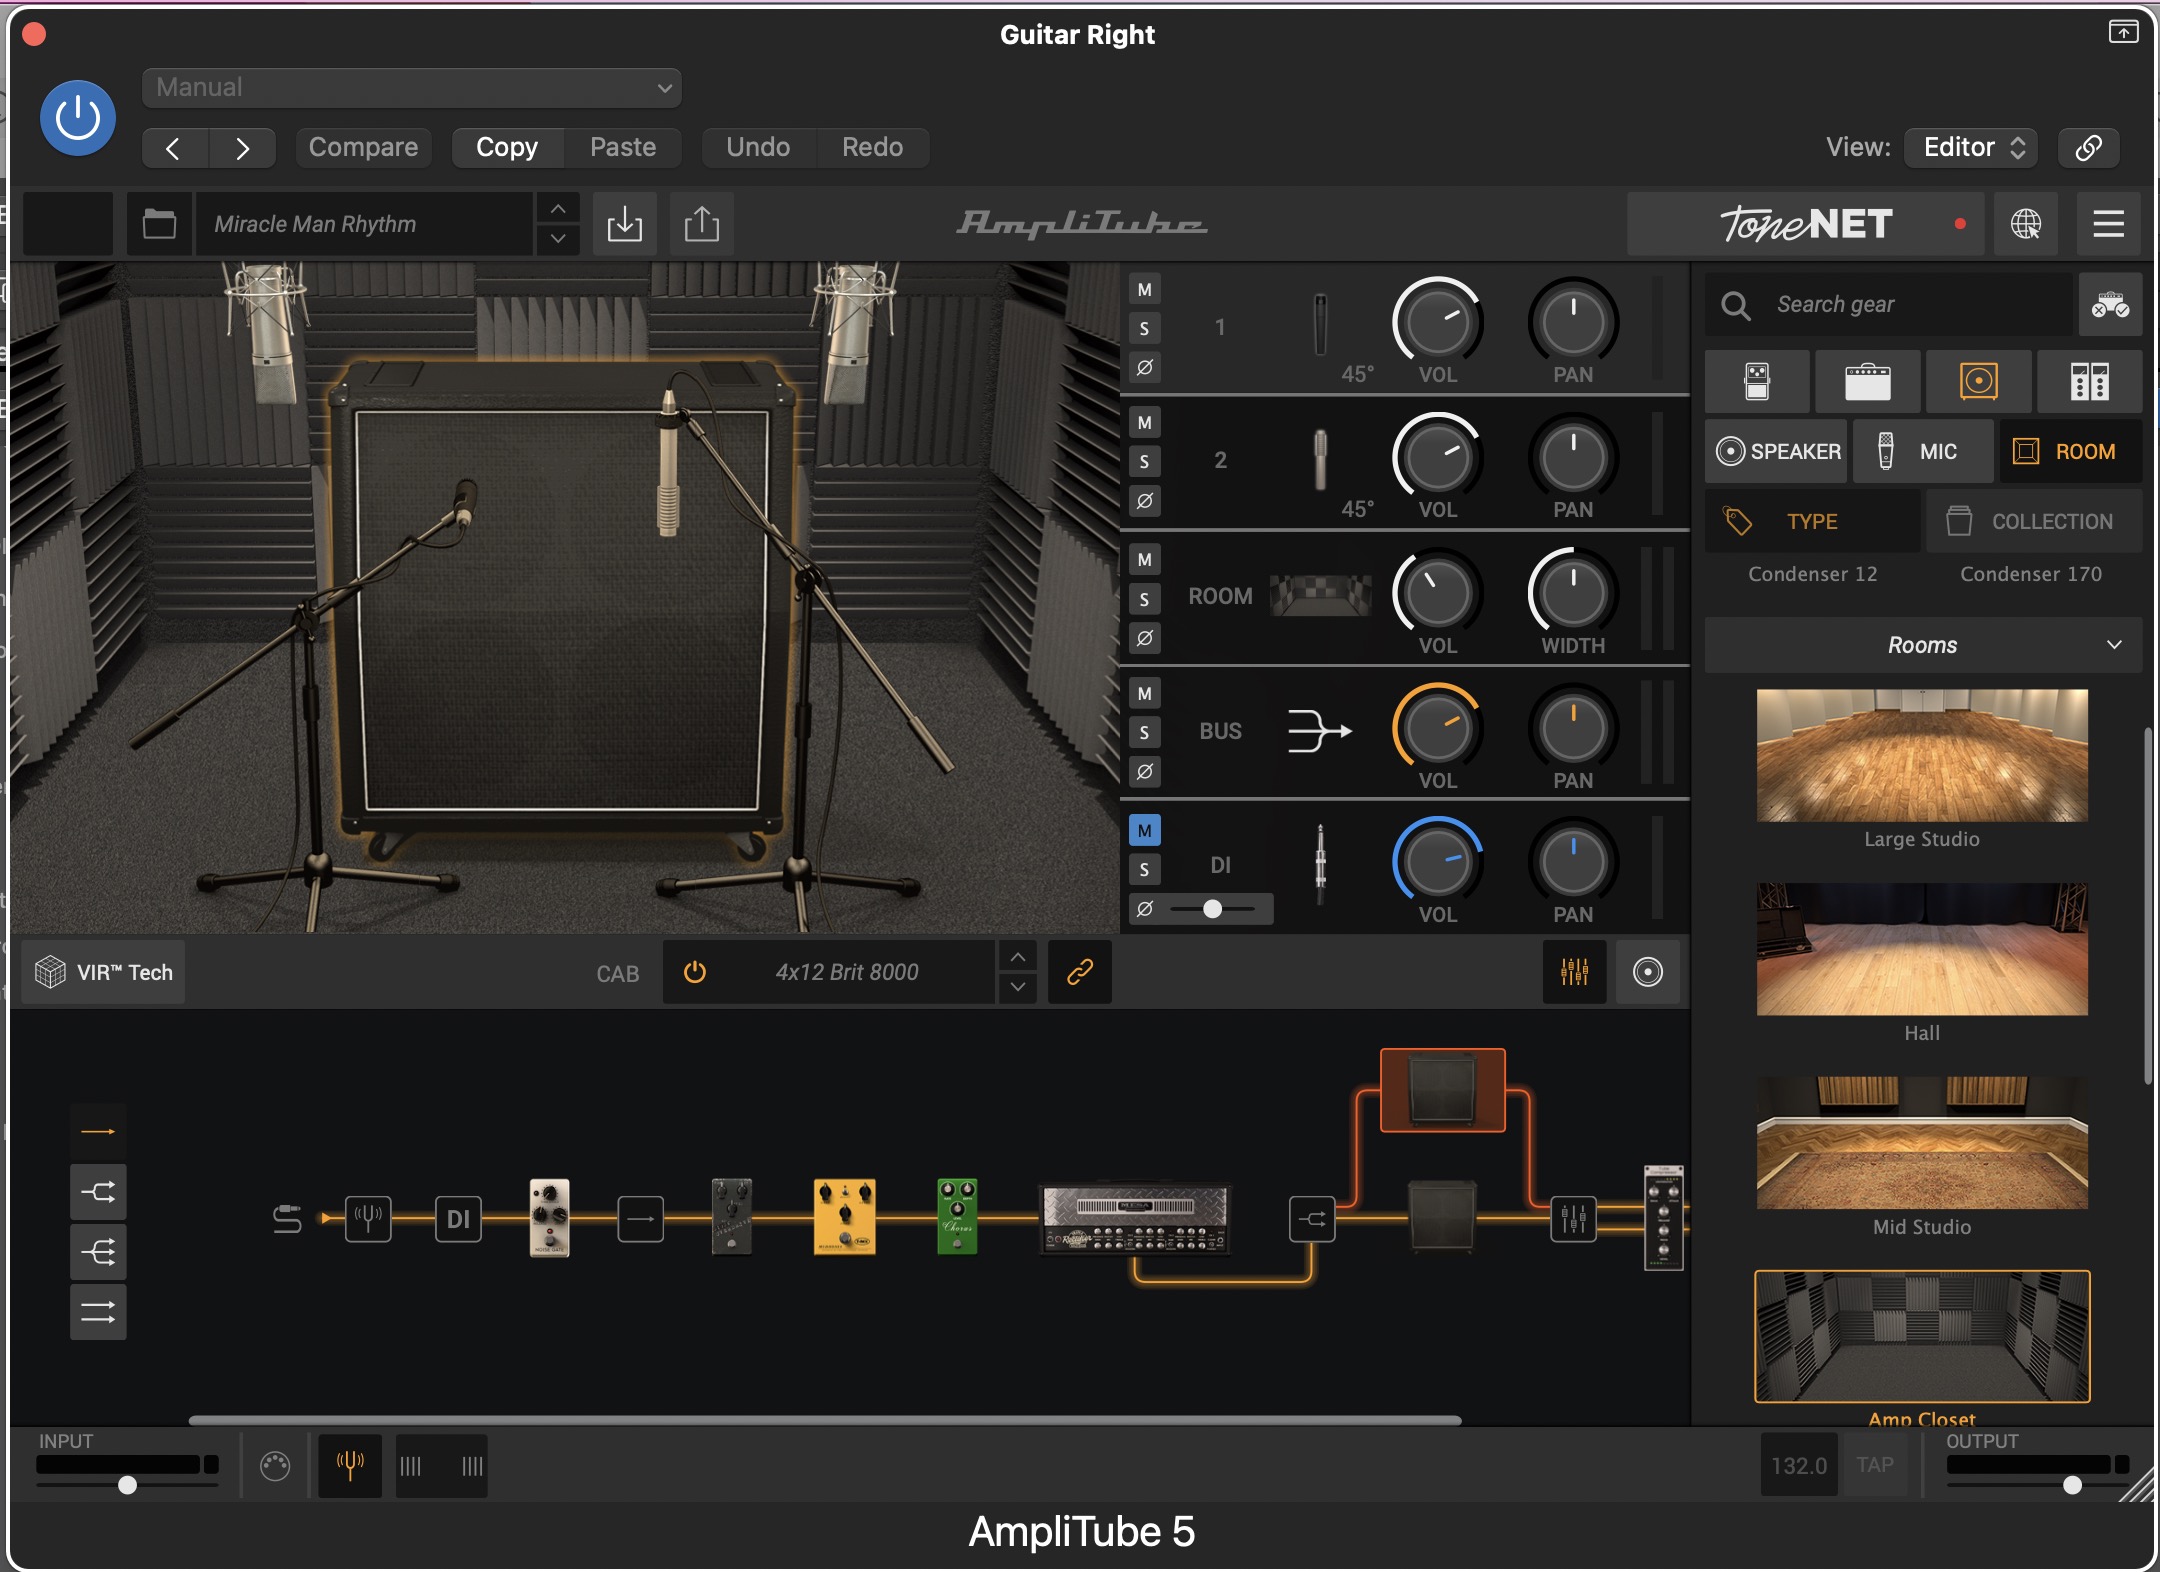Select the tuner block in signal chain
This screenshot has height=1572, width=2160.
(368, 1219)
